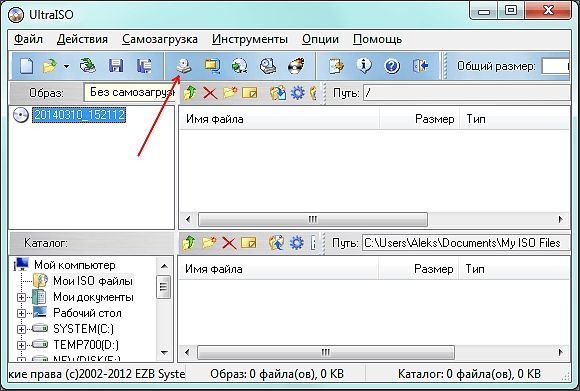Viewport: 580px width, 391px height.
Task: Open the dropdown arrow beside the Open icon
Action: (x=66, y=67)
